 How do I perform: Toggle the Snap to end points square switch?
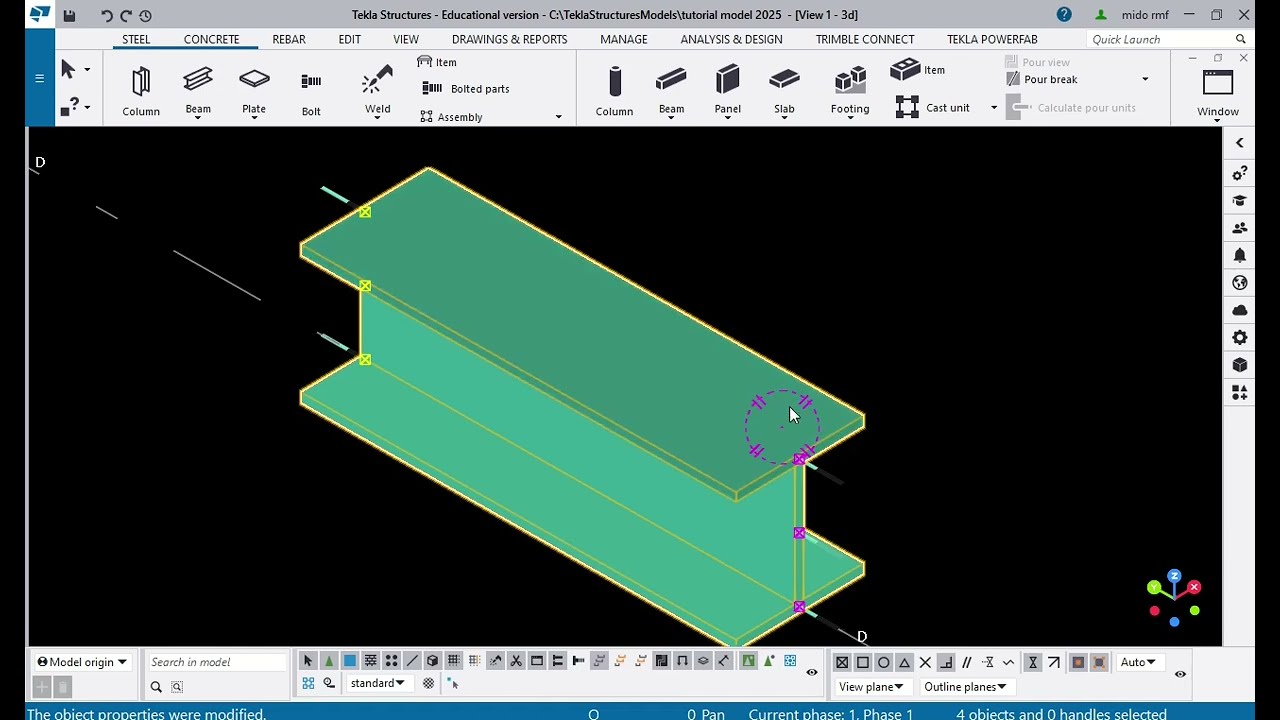tap(863, 662)
